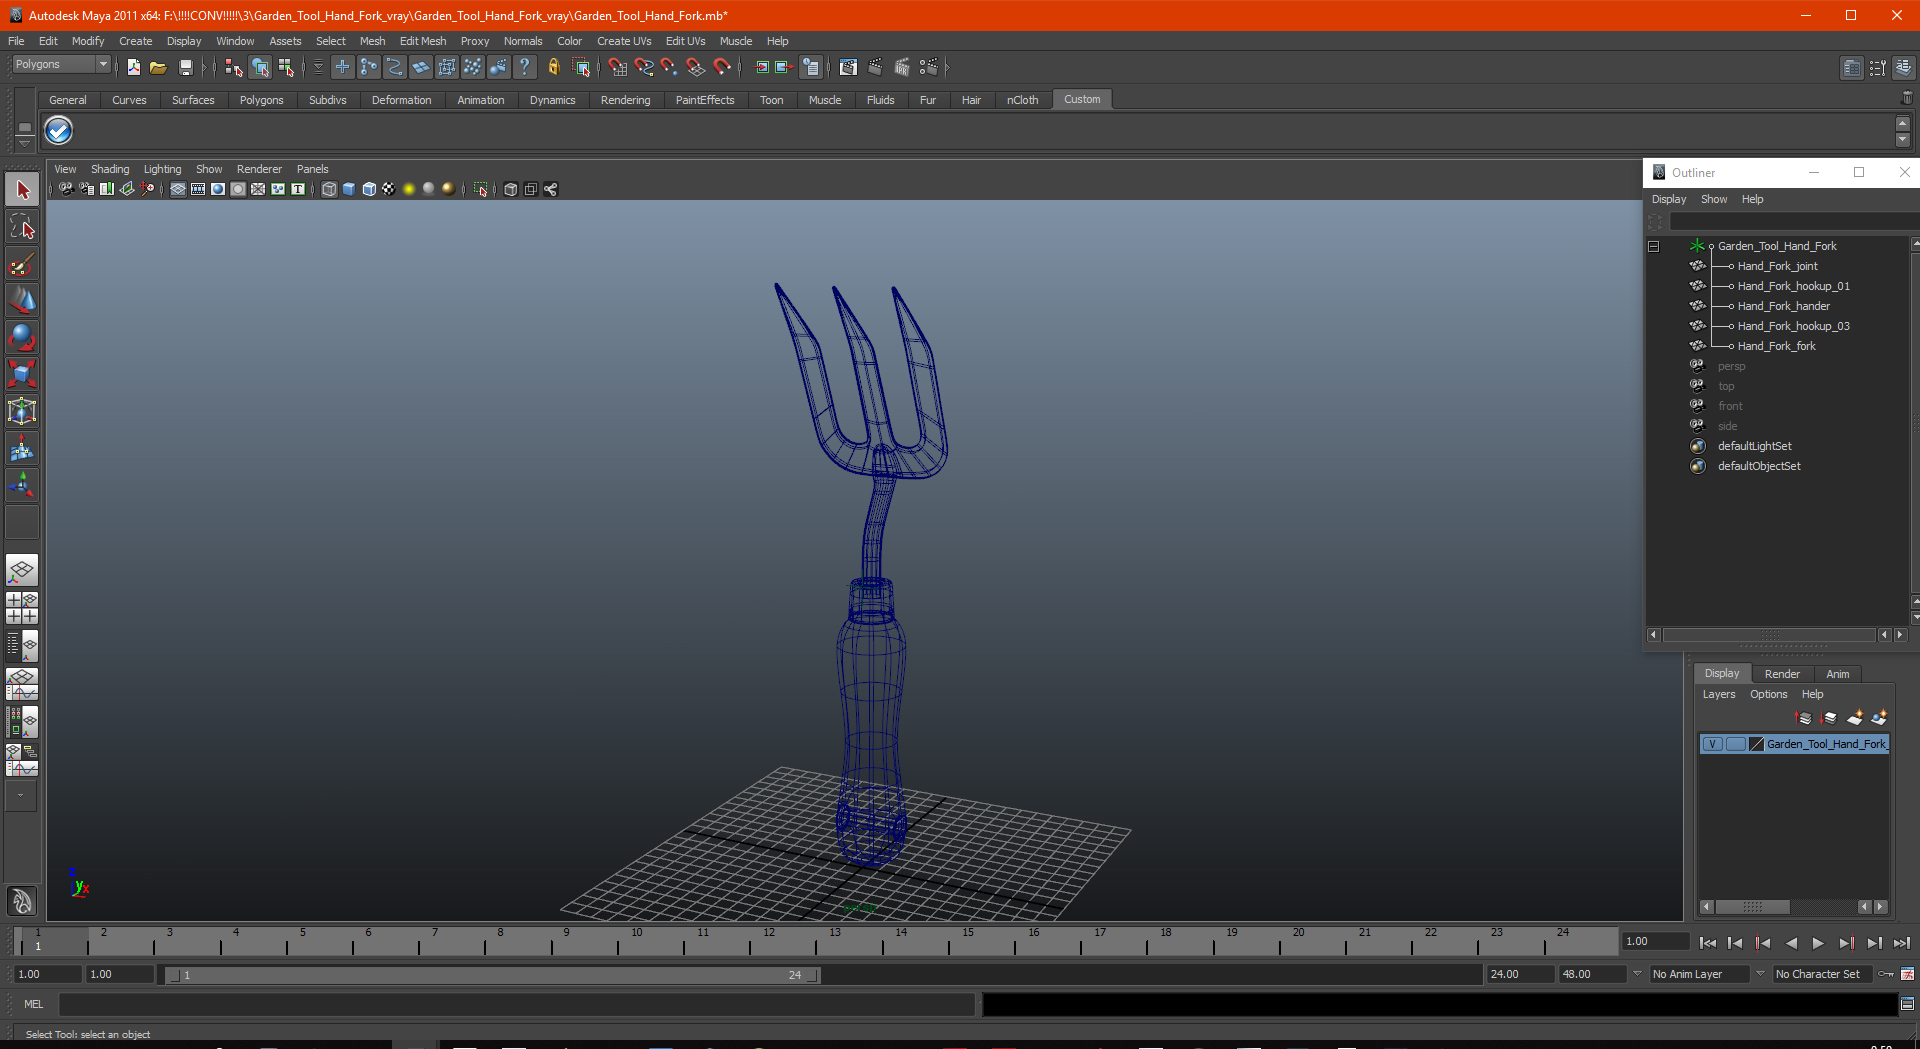Expand more layouts arrow button
Viewport: 1920px width, 1049px height.
[x=22, y=796]
